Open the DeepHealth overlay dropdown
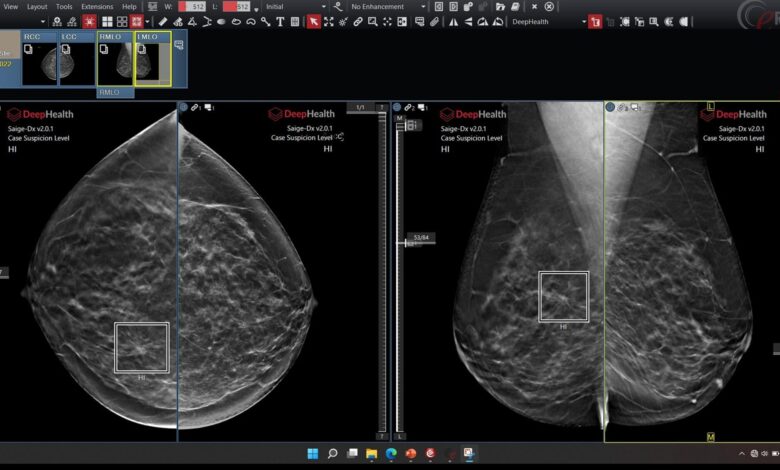Image resolution: width=780 pixels, height=470 pixels. coord(549,21)
